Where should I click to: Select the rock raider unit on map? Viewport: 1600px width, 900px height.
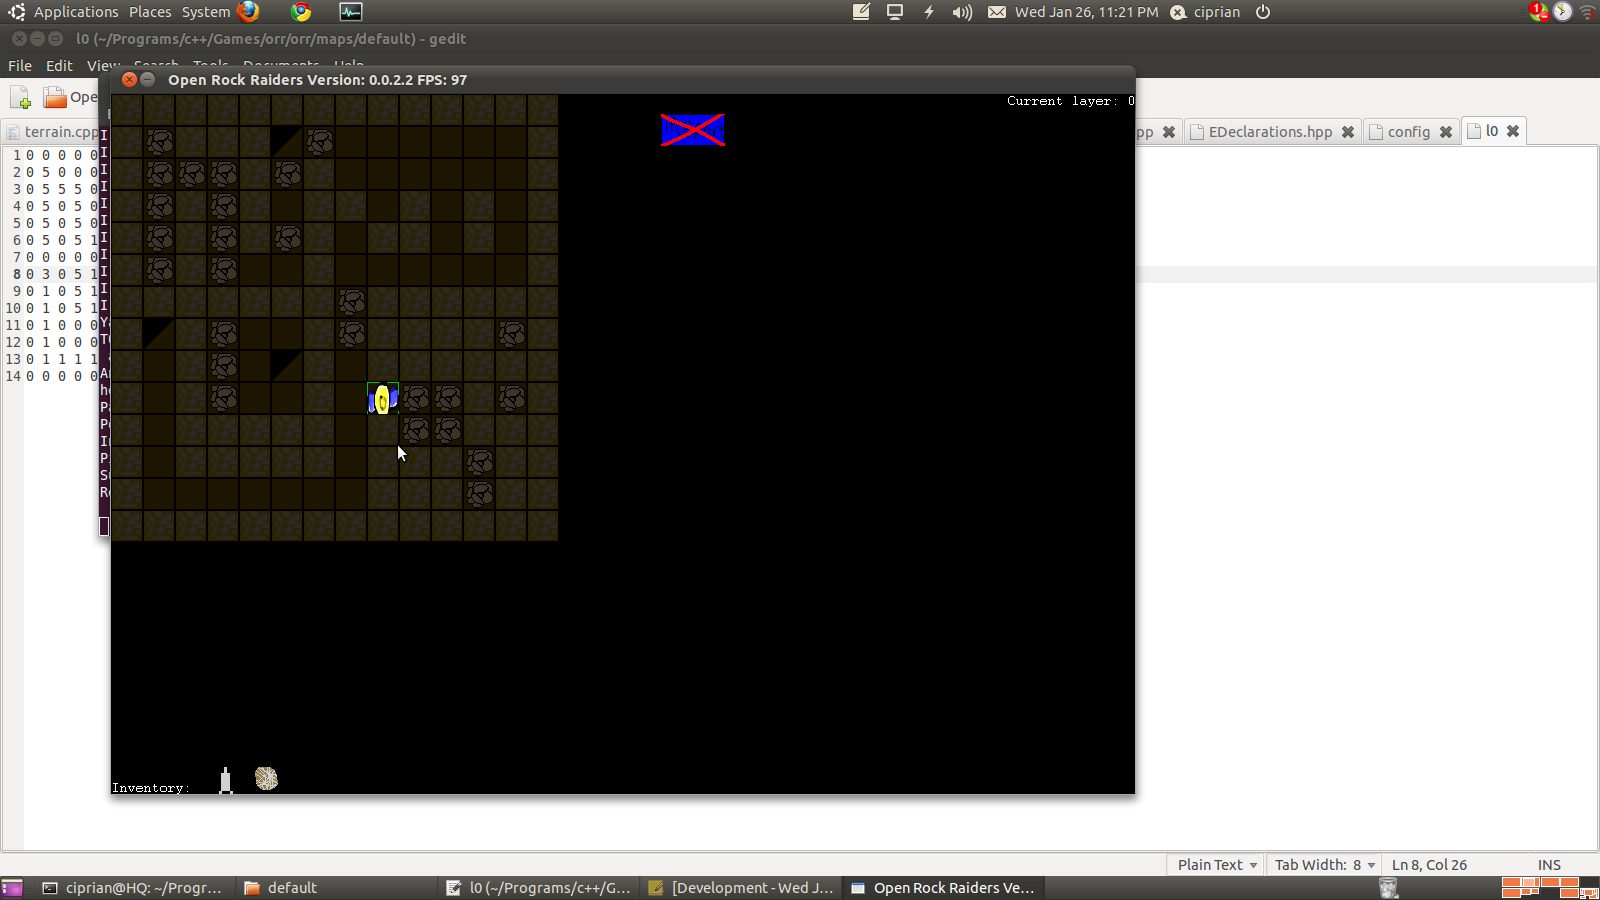(383, 398)
